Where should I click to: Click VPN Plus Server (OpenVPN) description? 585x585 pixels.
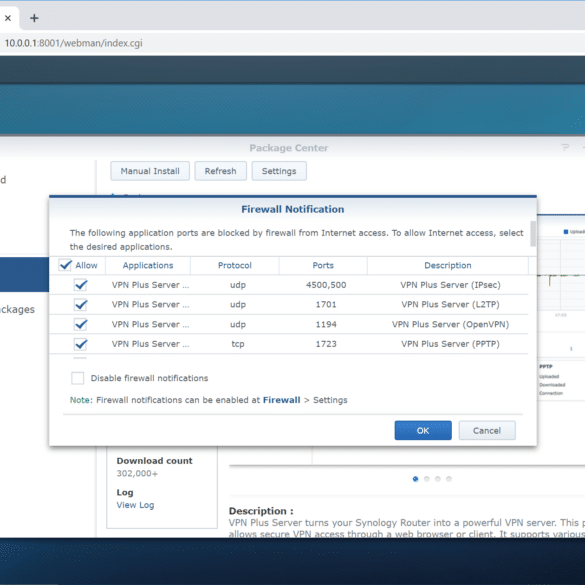point(450,324)
